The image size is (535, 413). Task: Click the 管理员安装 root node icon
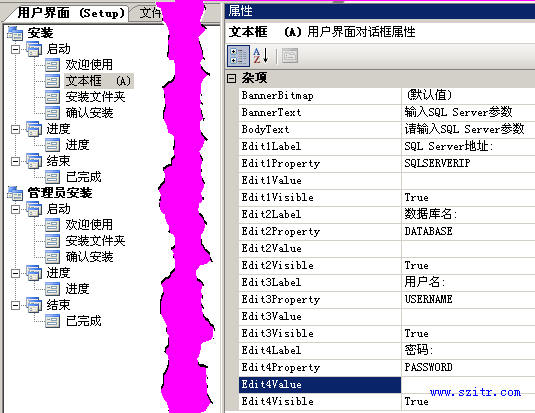(x=15, y=193)
